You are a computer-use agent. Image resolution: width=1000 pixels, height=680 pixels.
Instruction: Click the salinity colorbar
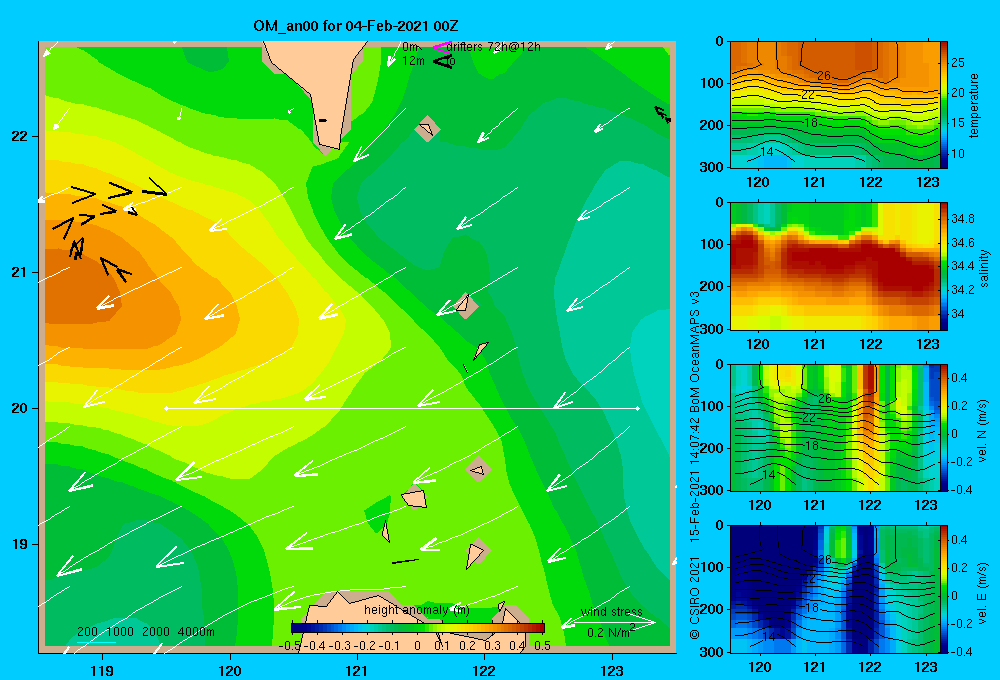pos(944,267)
